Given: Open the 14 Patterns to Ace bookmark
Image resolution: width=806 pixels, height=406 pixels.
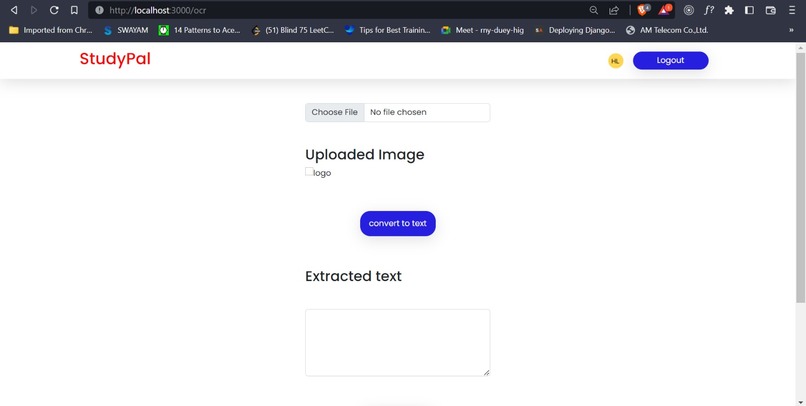Looking at the screenshot, I should tap(199, 30).
